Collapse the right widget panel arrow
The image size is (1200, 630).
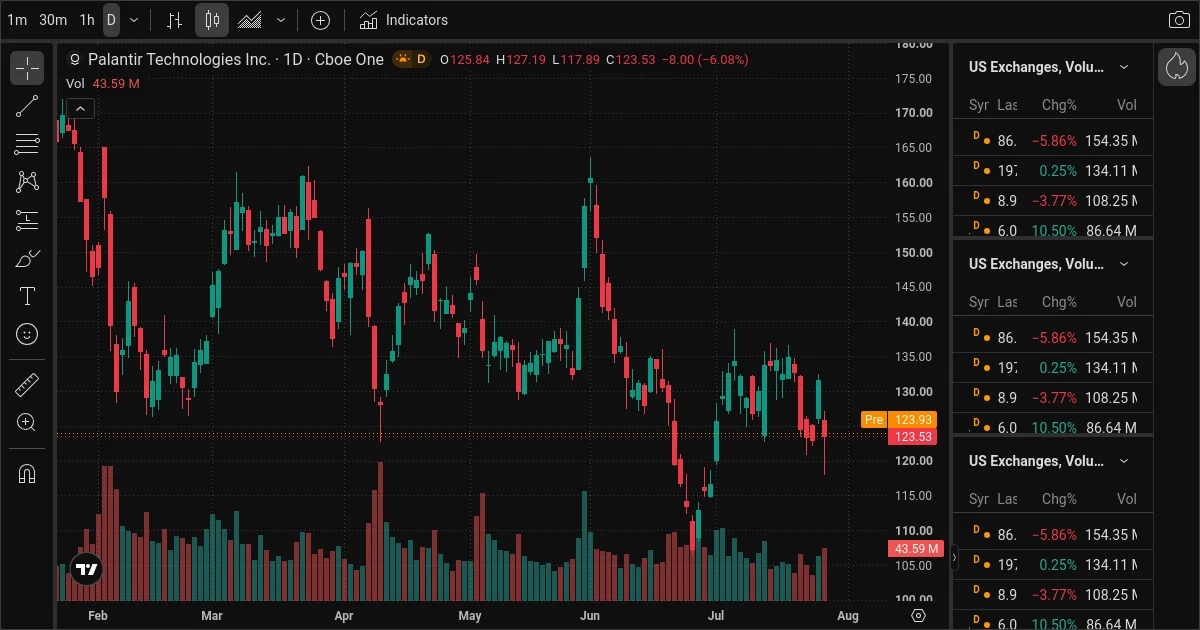pyautogui.click(x=954, y=558)
